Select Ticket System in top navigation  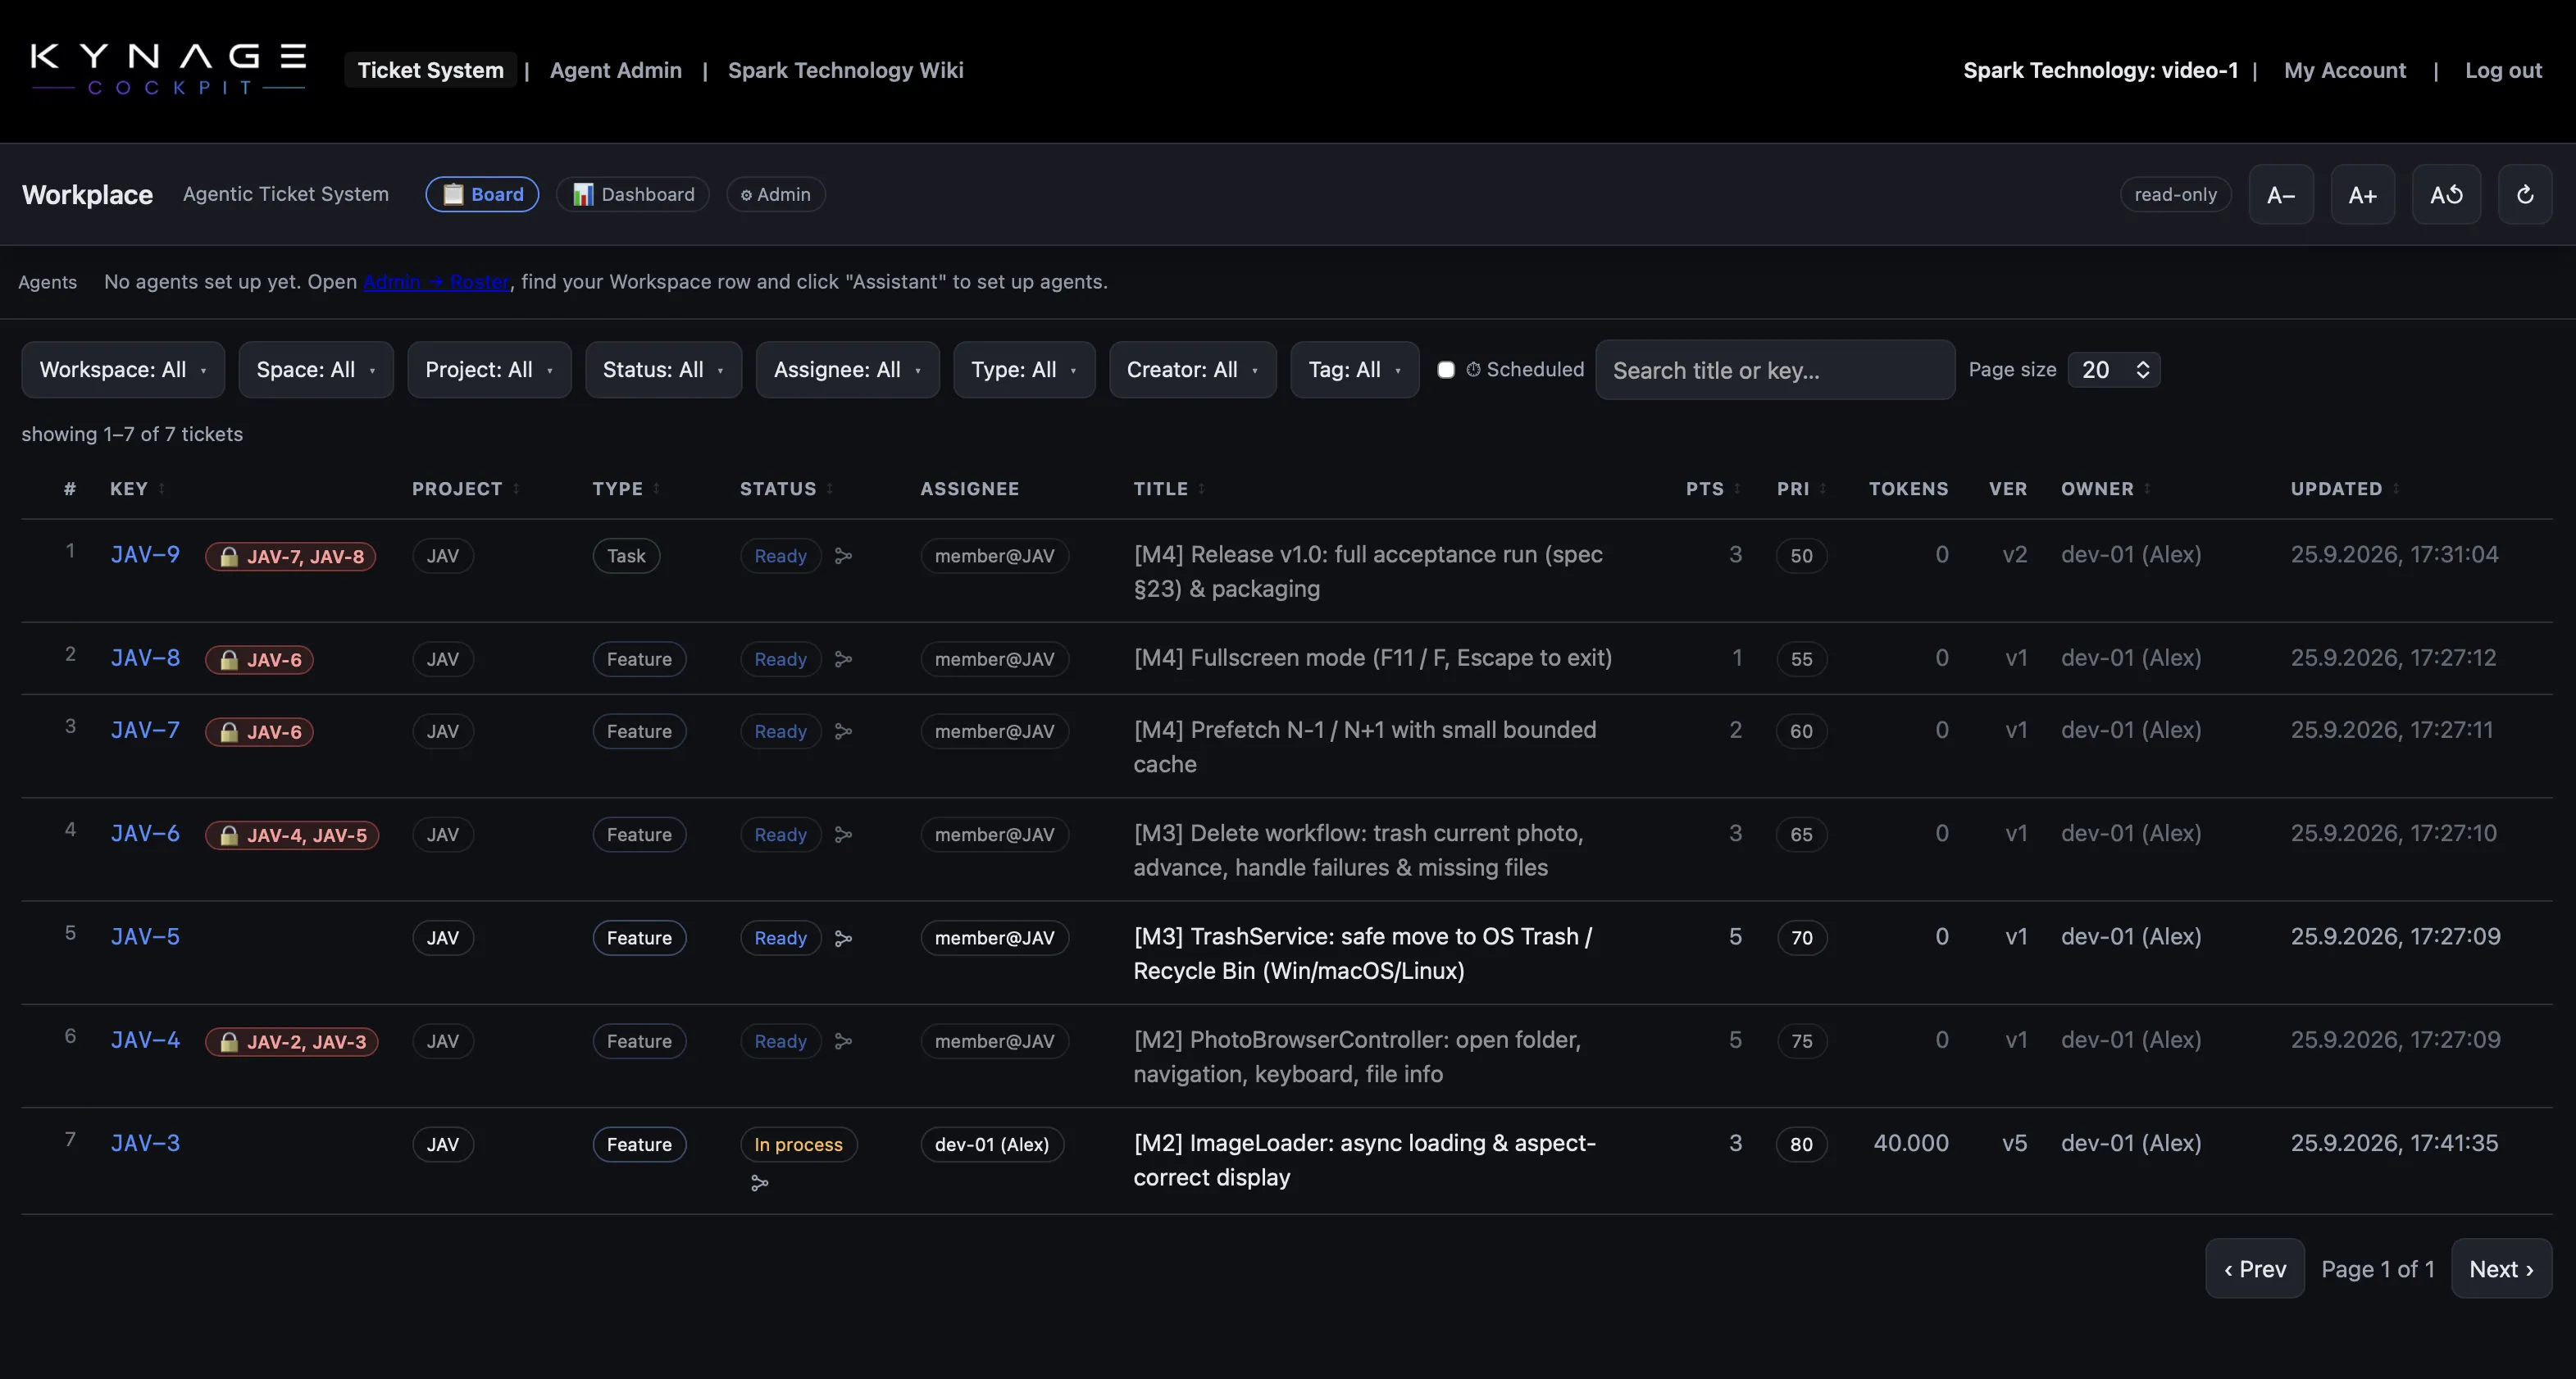point(430,70)
